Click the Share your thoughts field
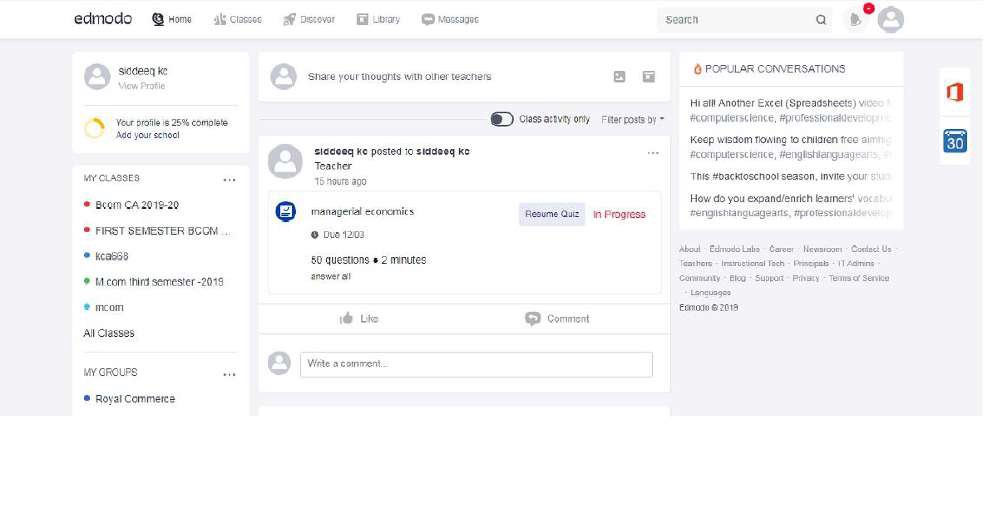The width and height of the screenshot is (989, 525). tap(399, 76)
